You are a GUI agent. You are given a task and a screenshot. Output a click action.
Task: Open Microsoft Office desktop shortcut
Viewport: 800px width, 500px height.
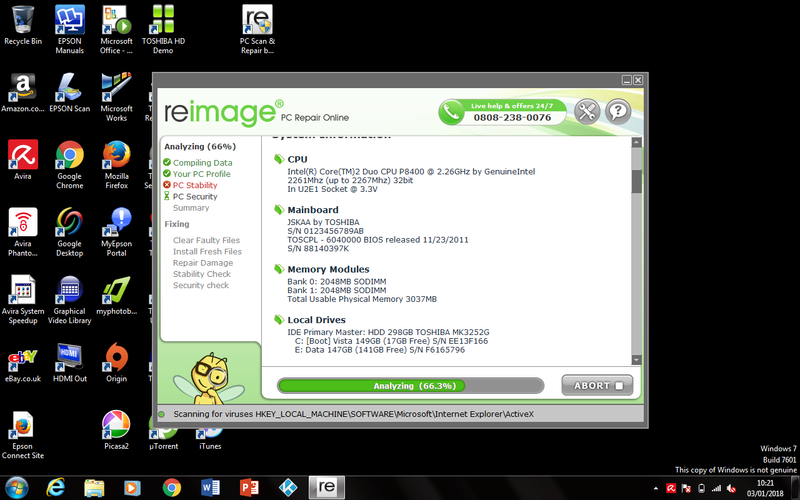point(116,30)
